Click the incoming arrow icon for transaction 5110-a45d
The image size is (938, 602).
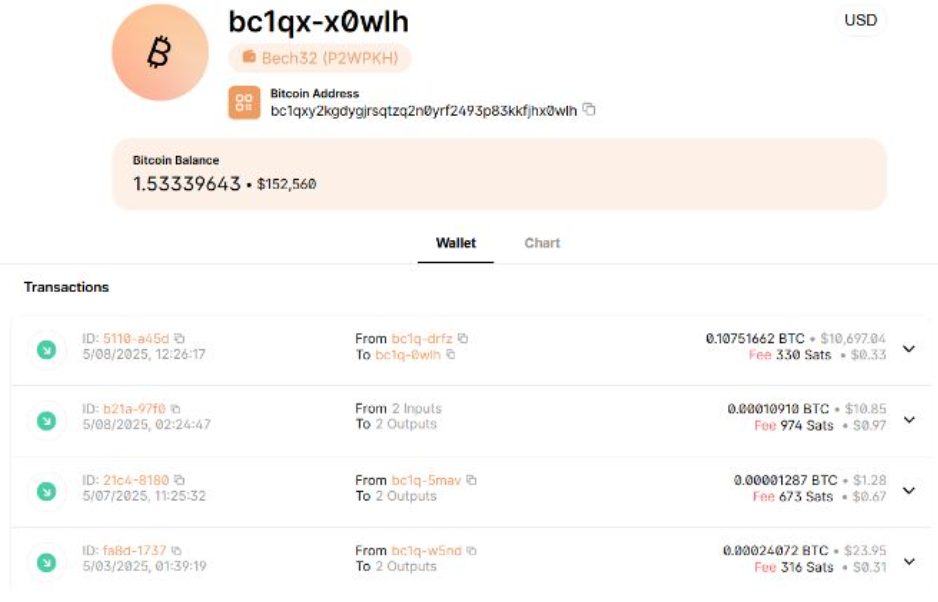pyautogui.click(x=46, y=350)
